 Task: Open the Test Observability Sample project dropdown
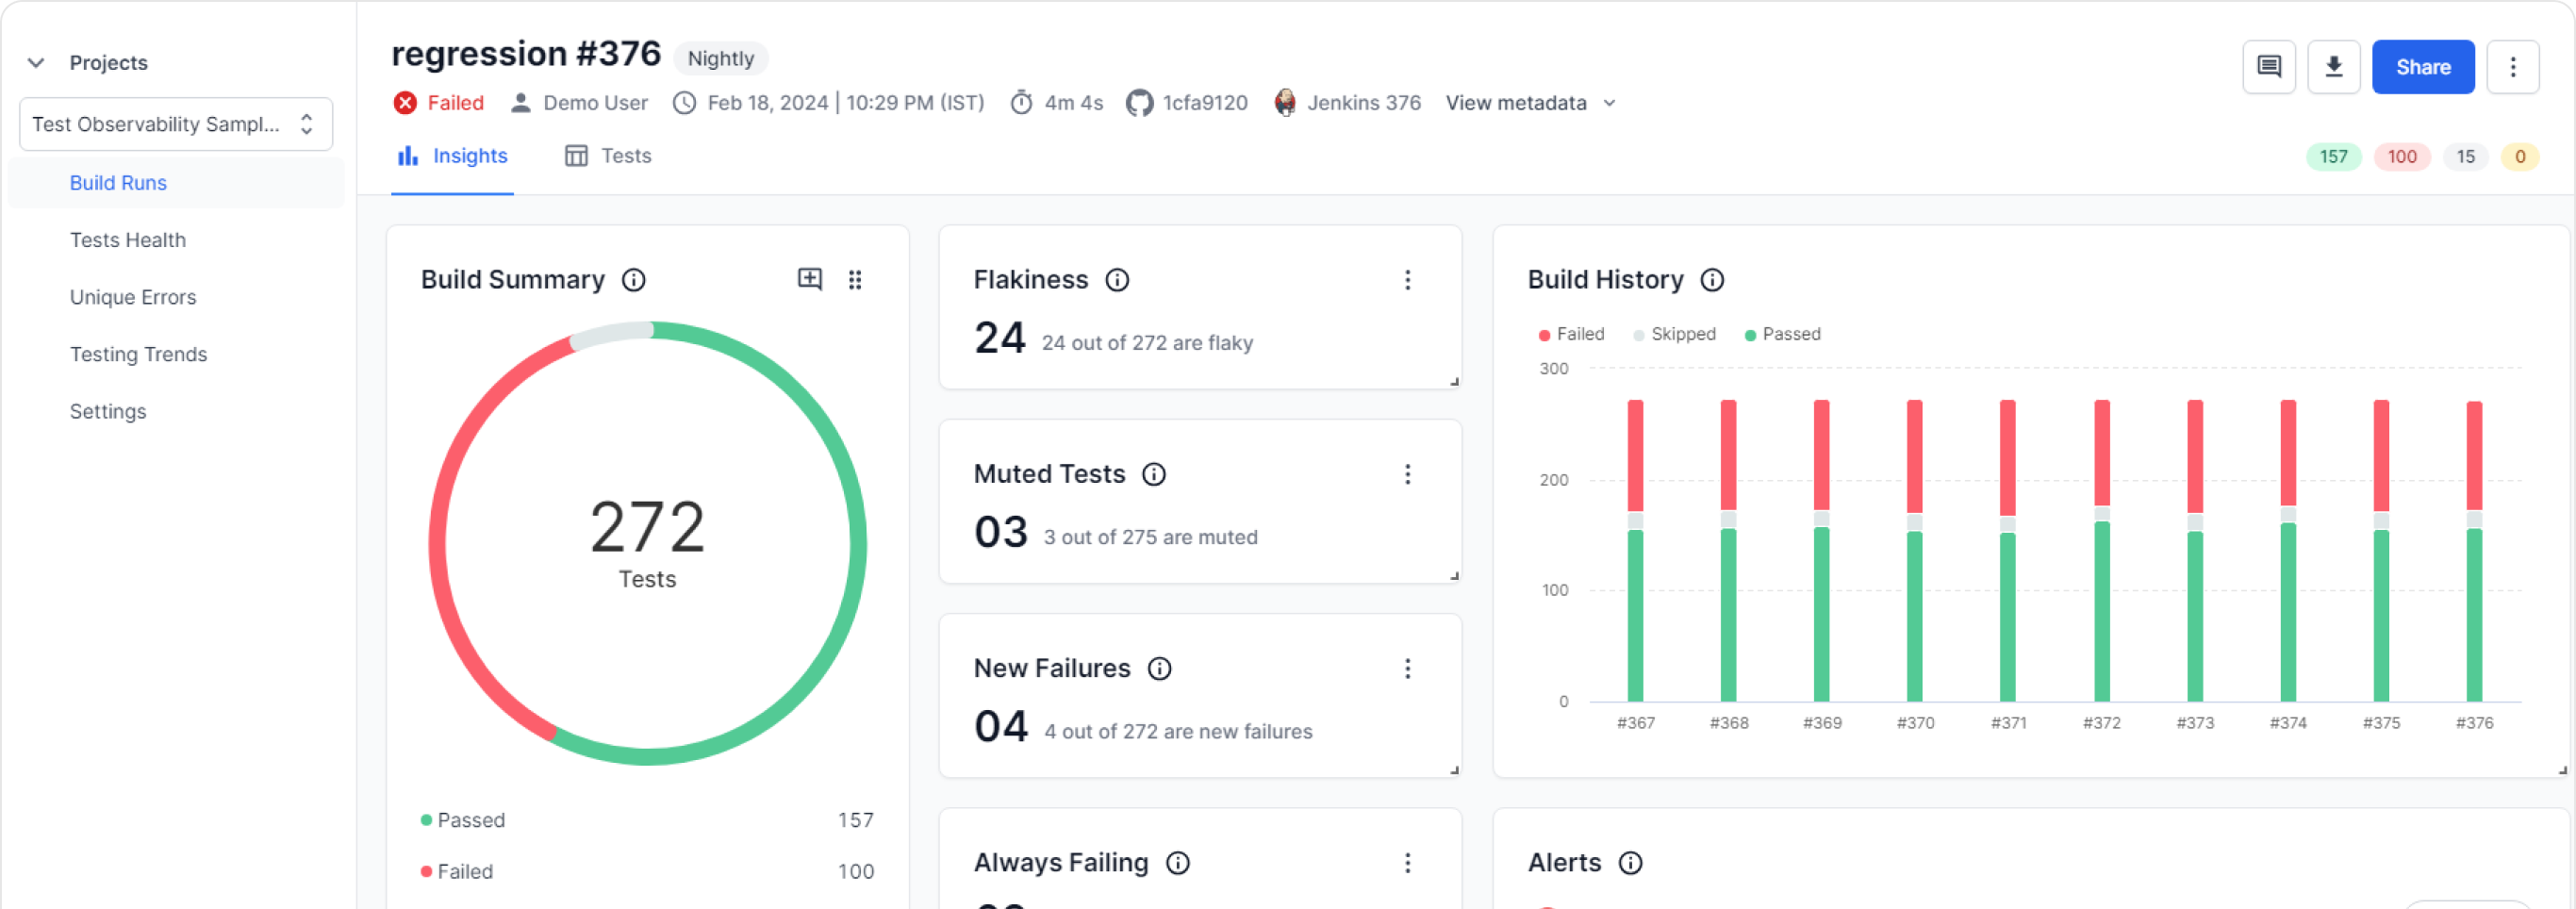[x=176, y=124]
